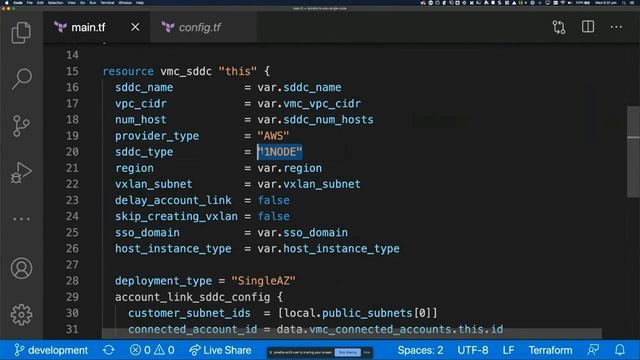The width and height of the screenshot is (640, 360).
Task: Click the horizontal editor scrollbar
Action: click(x=352, y=333)
